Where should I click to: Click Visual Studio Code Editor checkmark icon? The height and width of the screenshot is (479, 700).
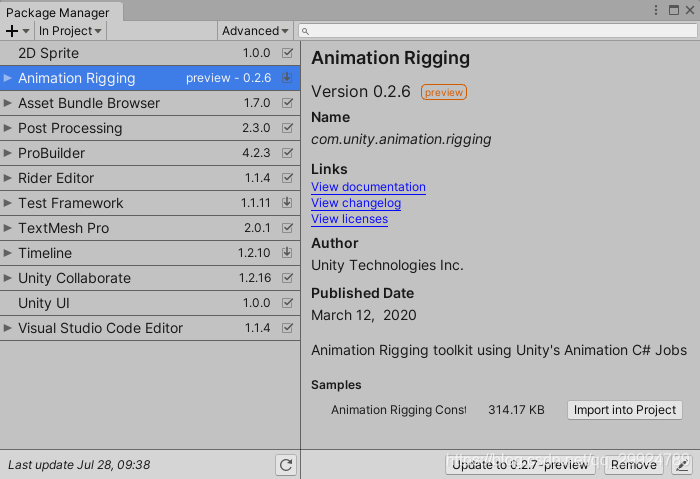[x=288, y=328]
